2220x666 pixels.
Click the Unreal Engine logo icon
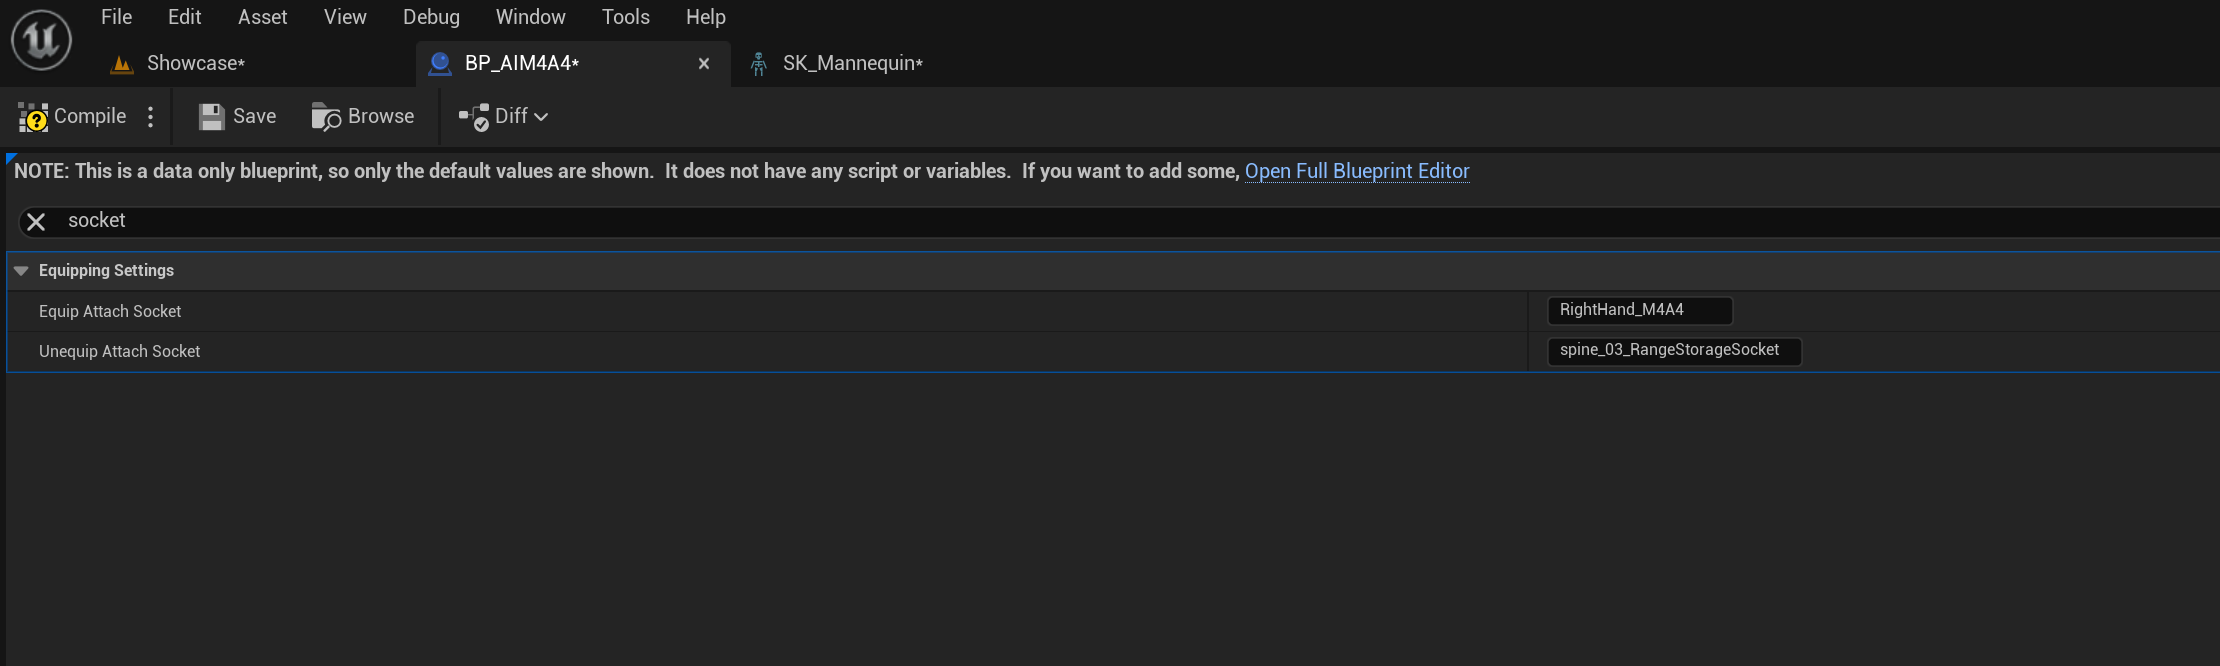coord(41,40)
